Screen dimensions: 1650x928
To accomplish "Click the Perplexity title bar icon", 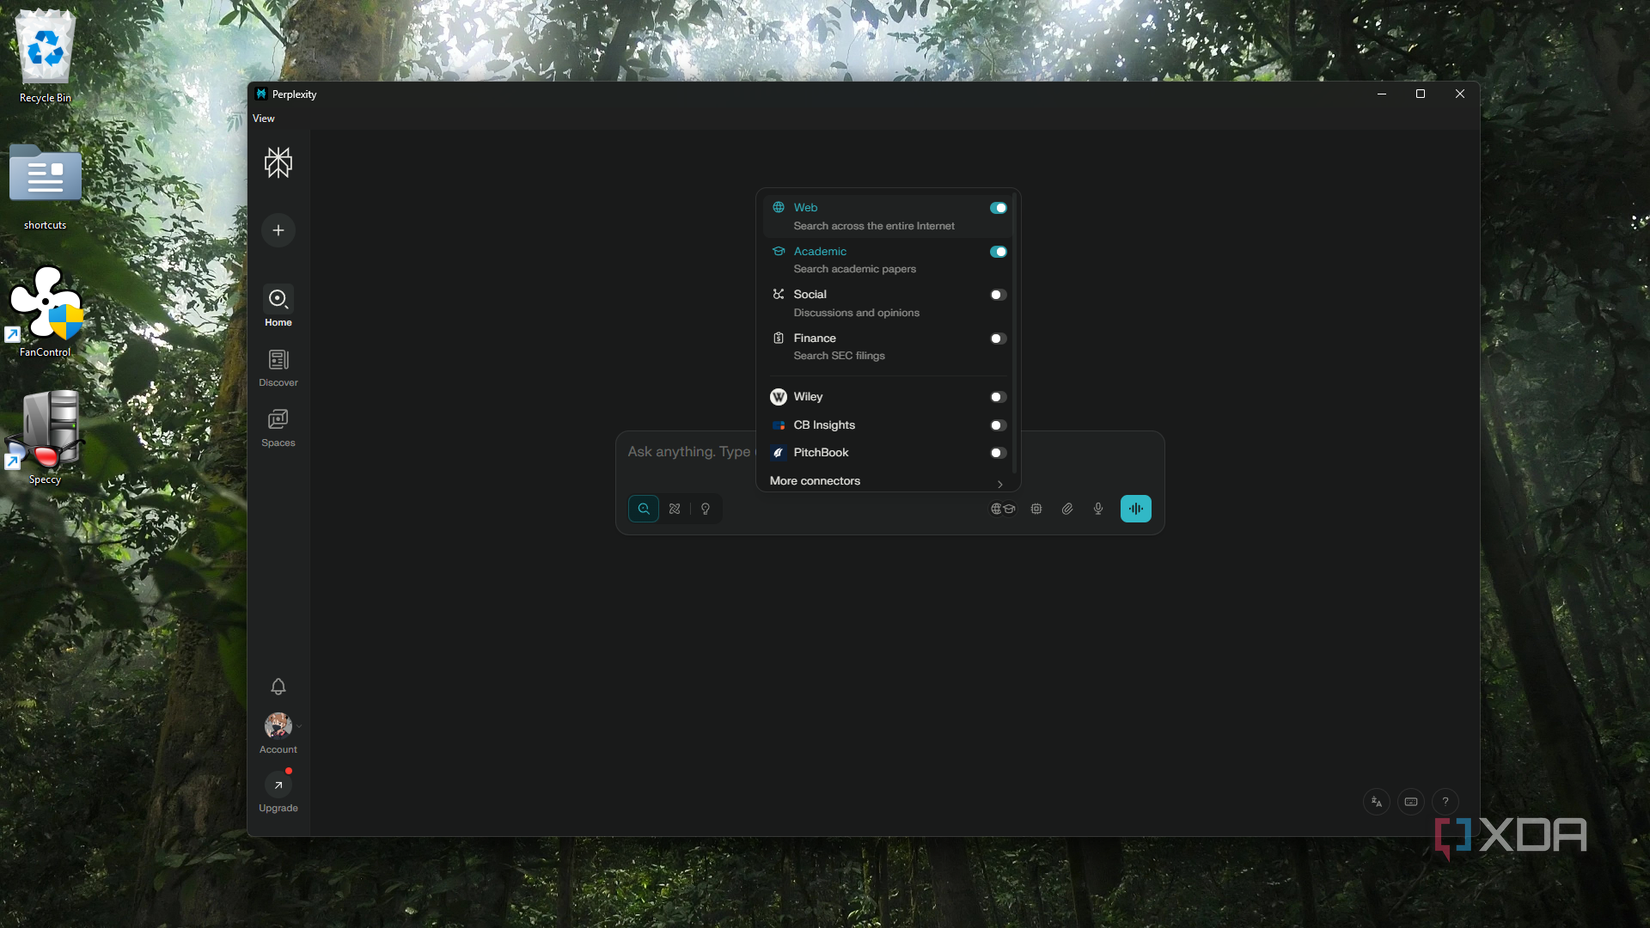I will point(261,94).
